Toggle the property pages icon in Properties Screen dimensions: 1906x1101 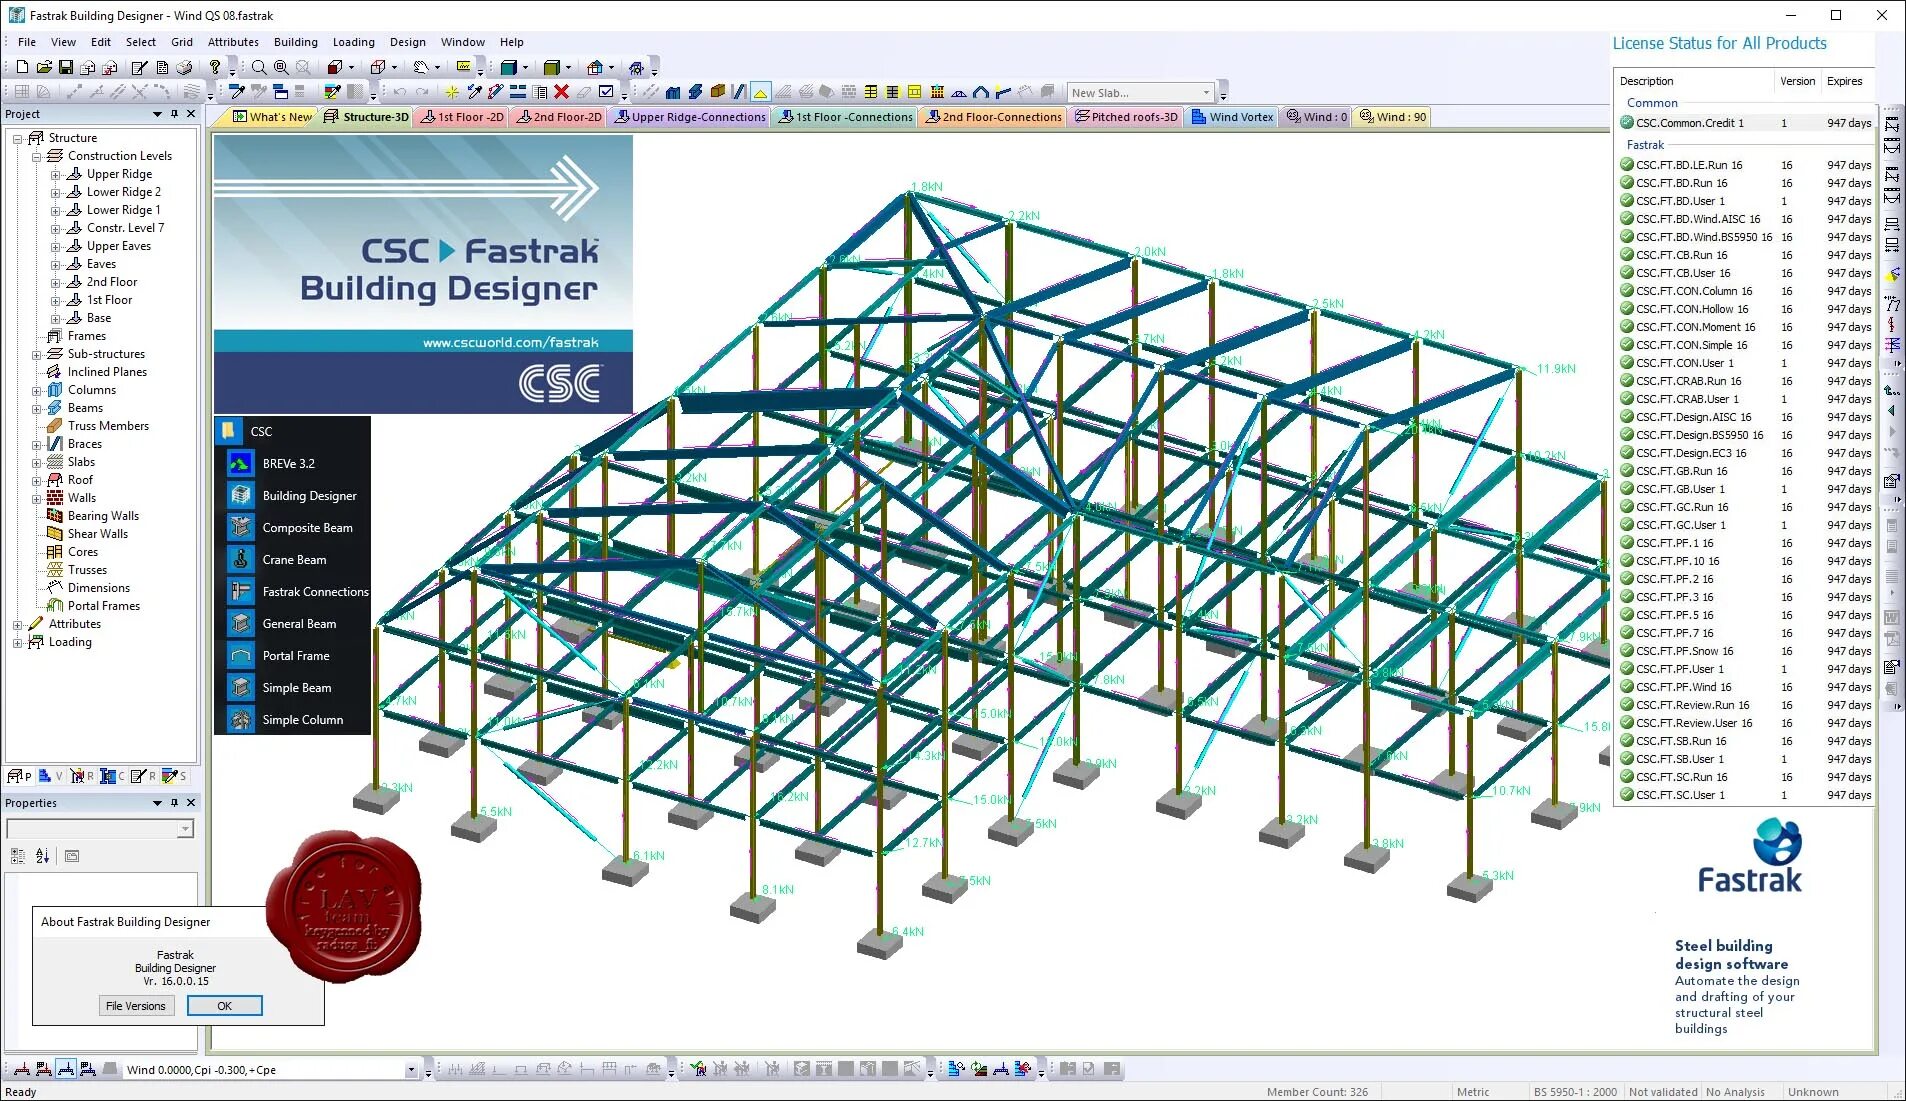[x=72, y=856]
